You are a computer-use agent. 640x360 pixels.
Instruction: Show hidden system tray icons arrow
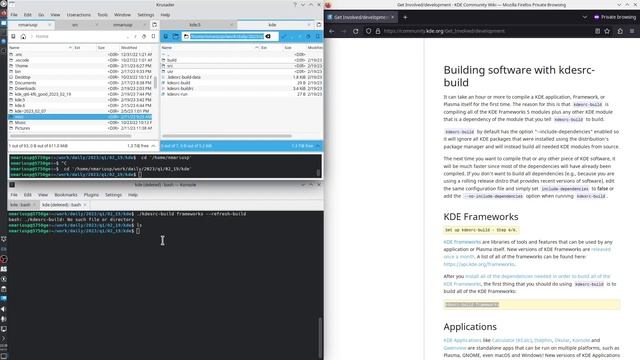coord(4,338)
